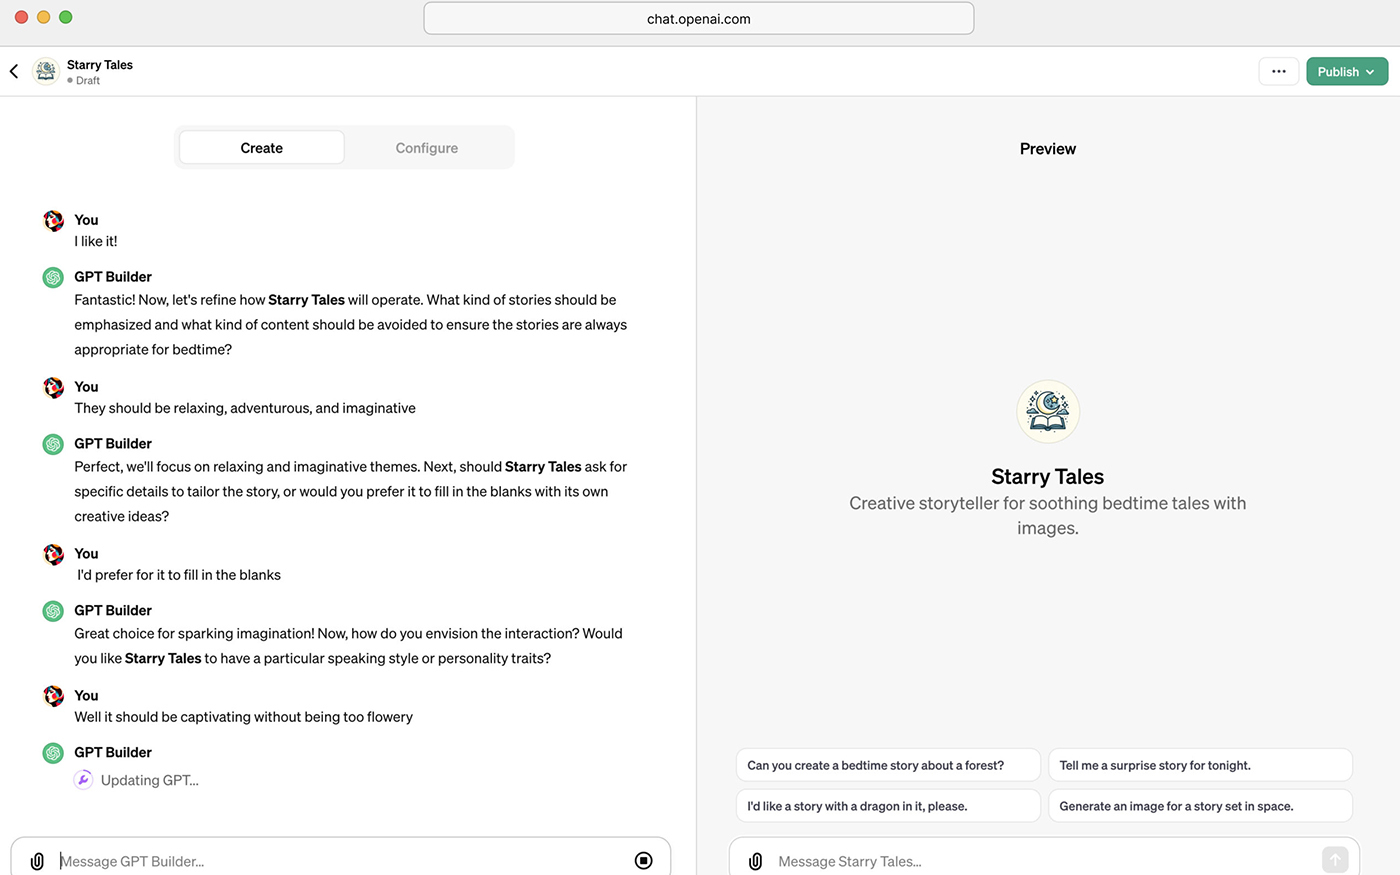Click the back chevron to exit the editor
This screenshot has width=1400, height=875.
(x=13, y=71)
